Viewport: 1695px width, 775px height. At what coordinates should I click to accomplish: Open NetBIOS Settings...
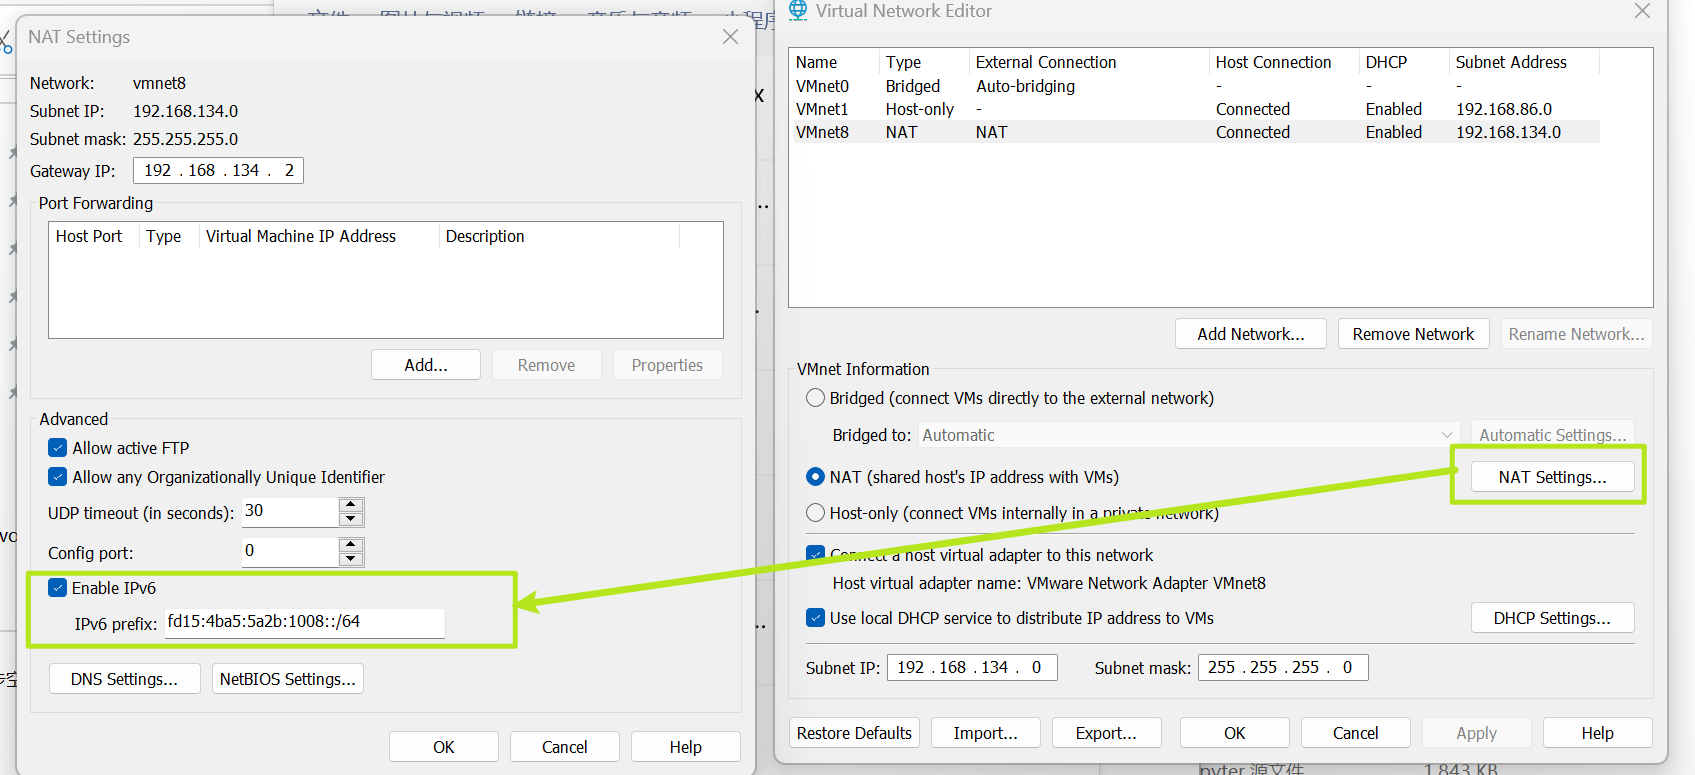coord(288,679)
